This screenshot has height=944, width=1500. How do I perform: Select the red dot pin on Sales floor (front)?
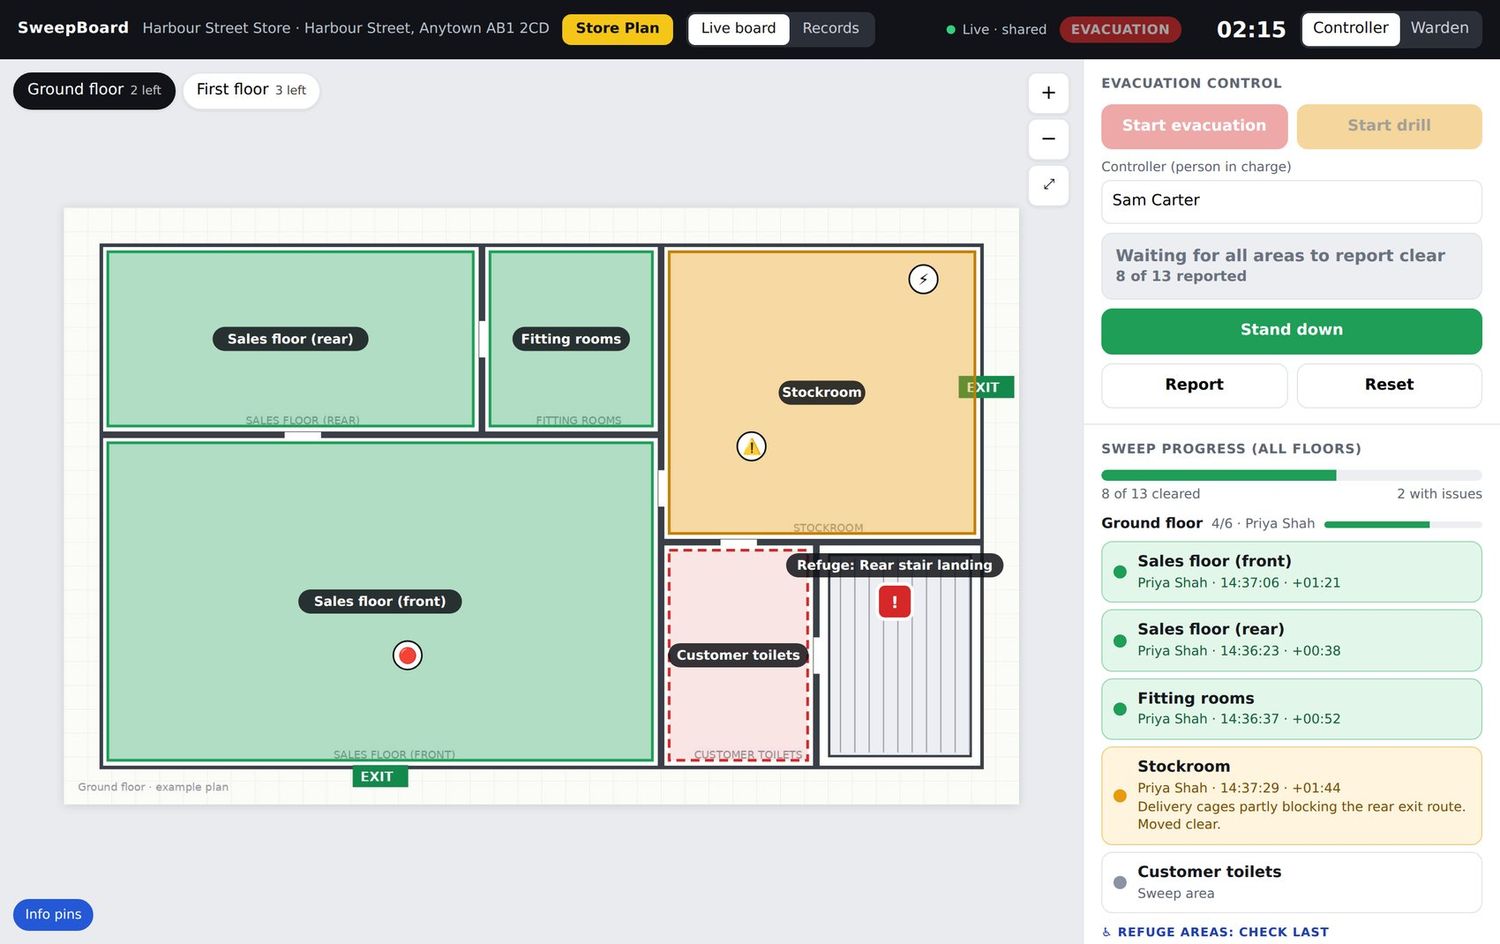(407, 655)
